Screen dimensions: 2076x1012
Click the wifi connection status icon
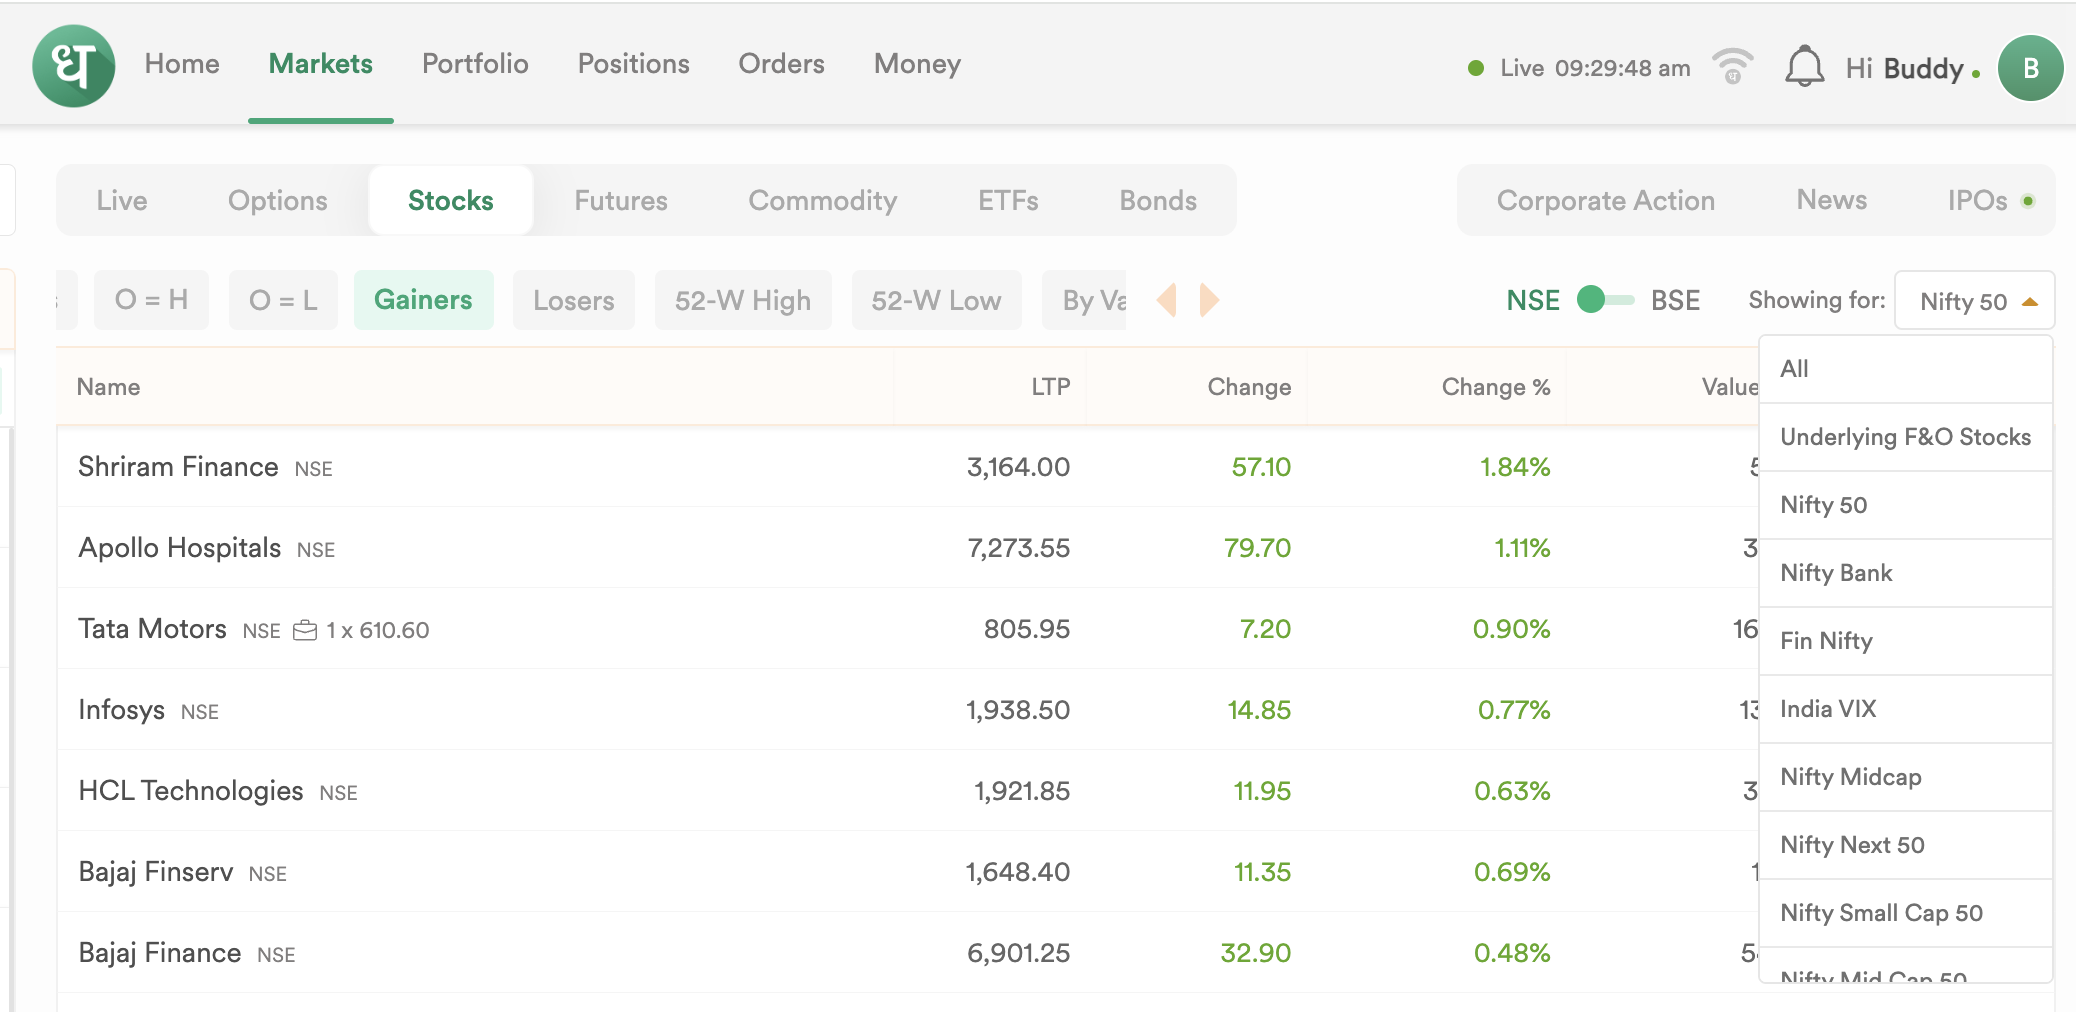pos(1733,67)
